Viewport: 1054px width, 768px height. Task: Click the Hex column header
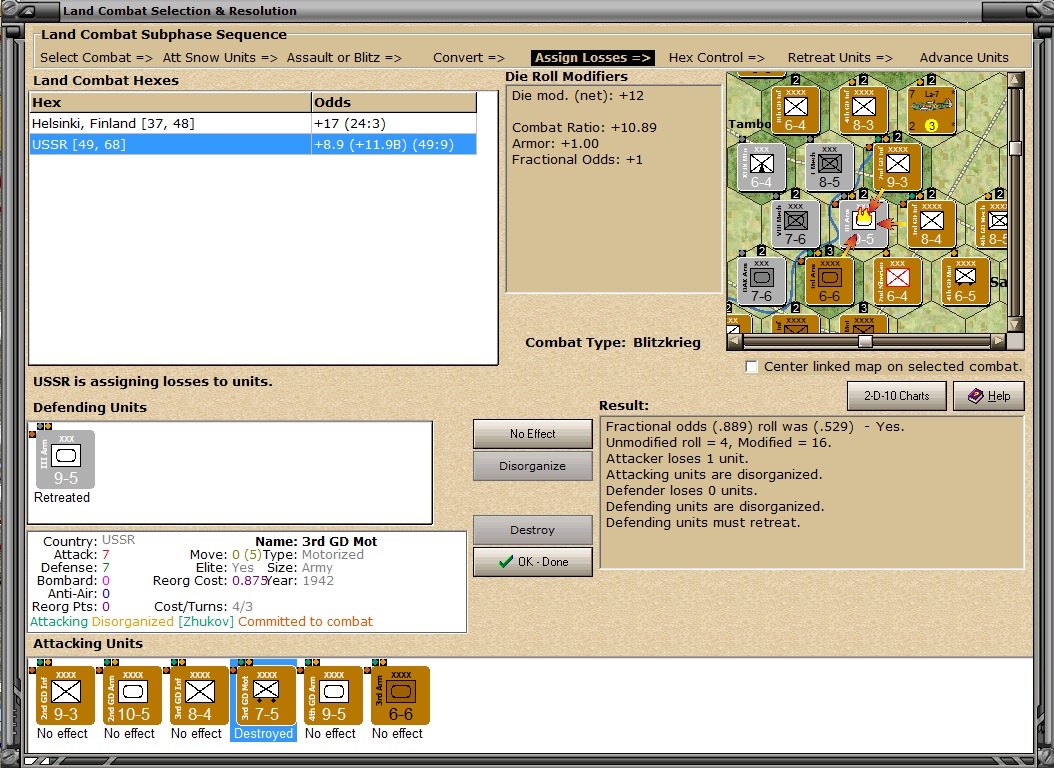pyautogui.click(x=171, y=102)
